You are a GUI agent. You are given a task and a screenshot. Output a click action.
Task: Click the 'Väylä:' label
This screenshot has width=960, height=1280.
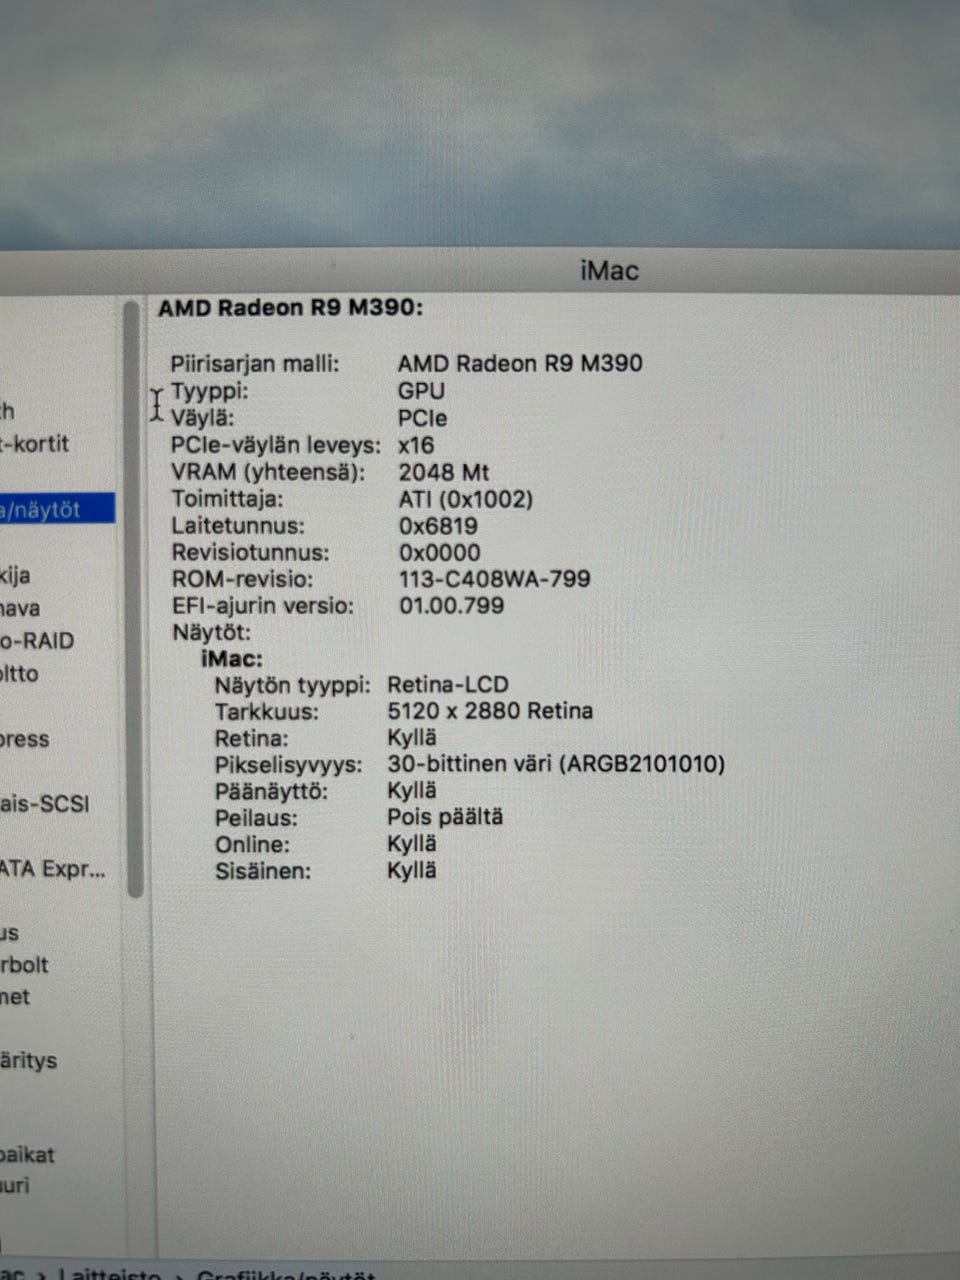coord(203,418)
